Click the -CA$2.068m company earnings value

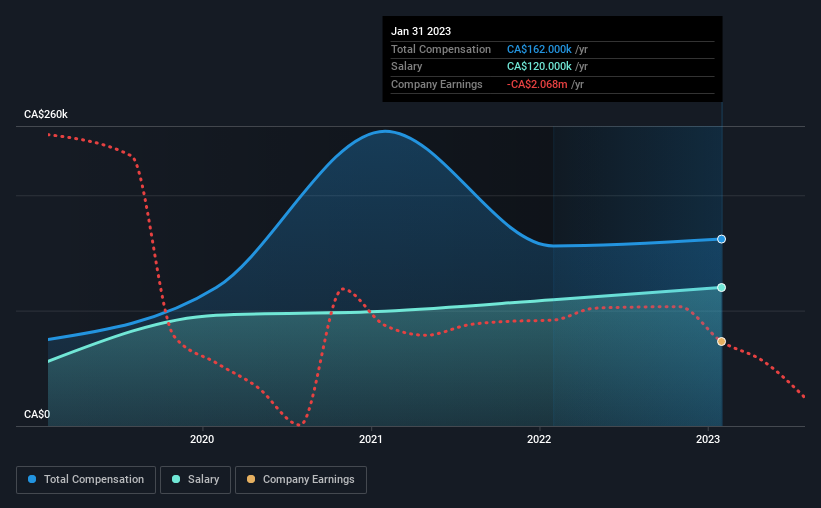(x=537, y=84)
